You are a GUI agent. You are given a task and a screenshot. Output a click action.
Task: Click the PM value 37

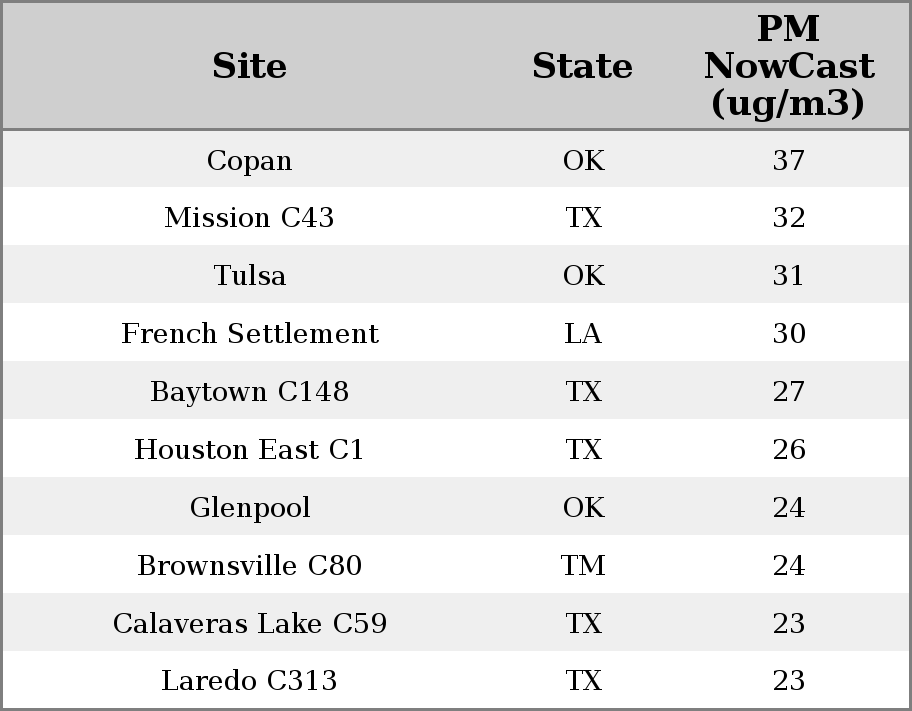[788, 160]
